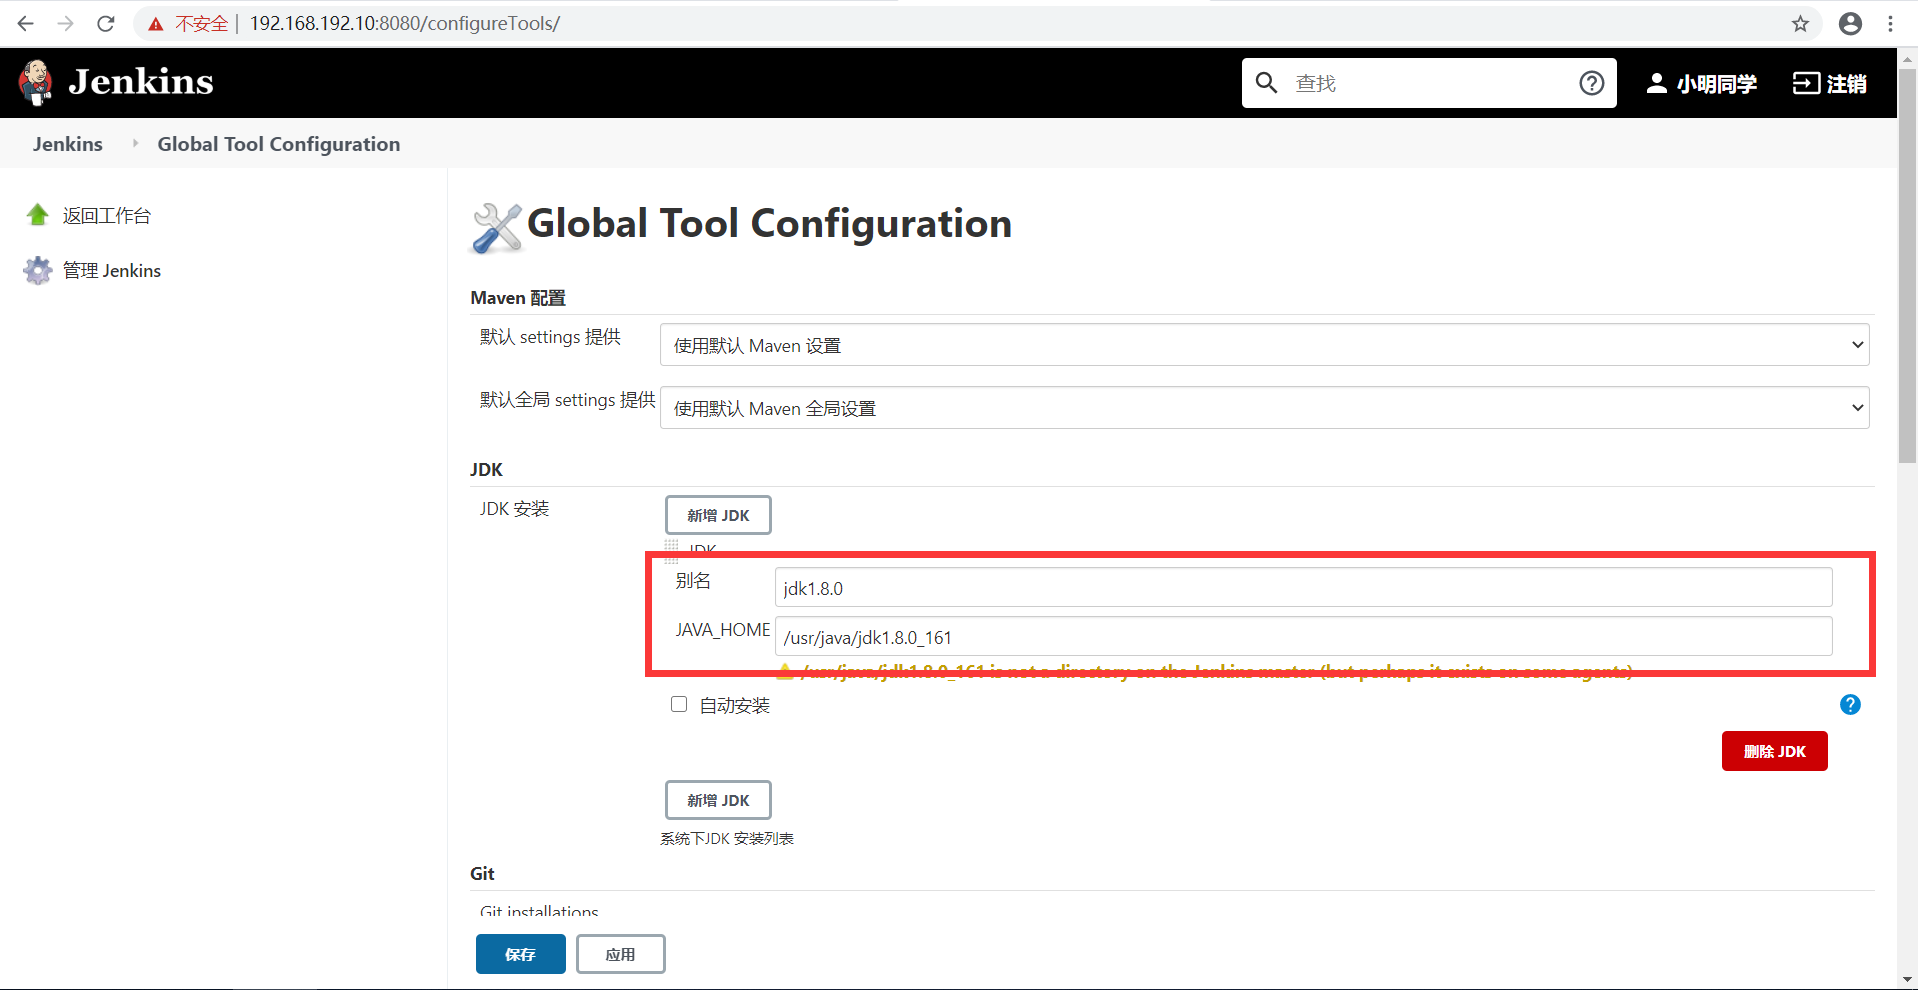Click the Jenkins butler logo icon

37,82
